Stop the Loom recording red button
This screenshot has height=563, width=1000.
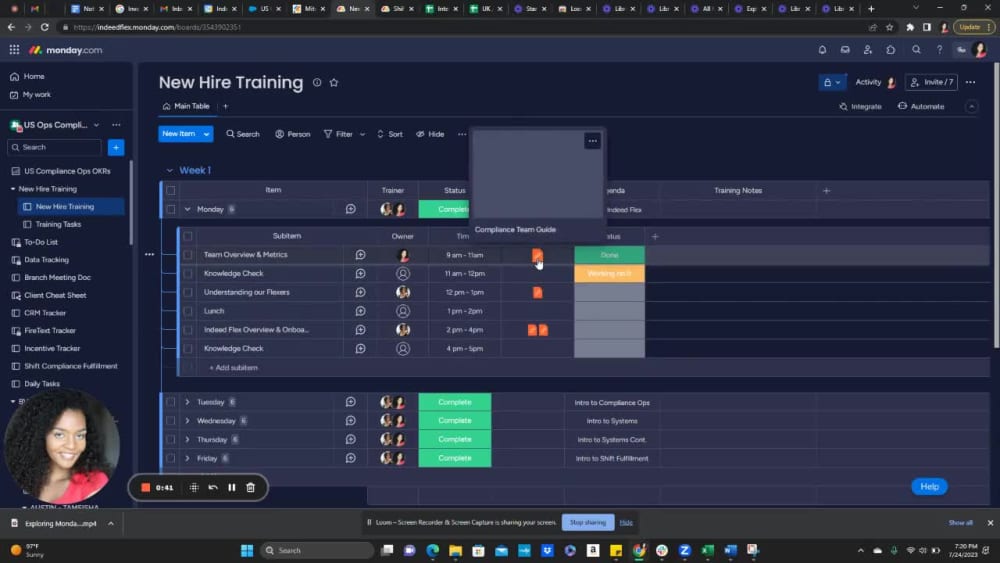[x=145, y=488]
